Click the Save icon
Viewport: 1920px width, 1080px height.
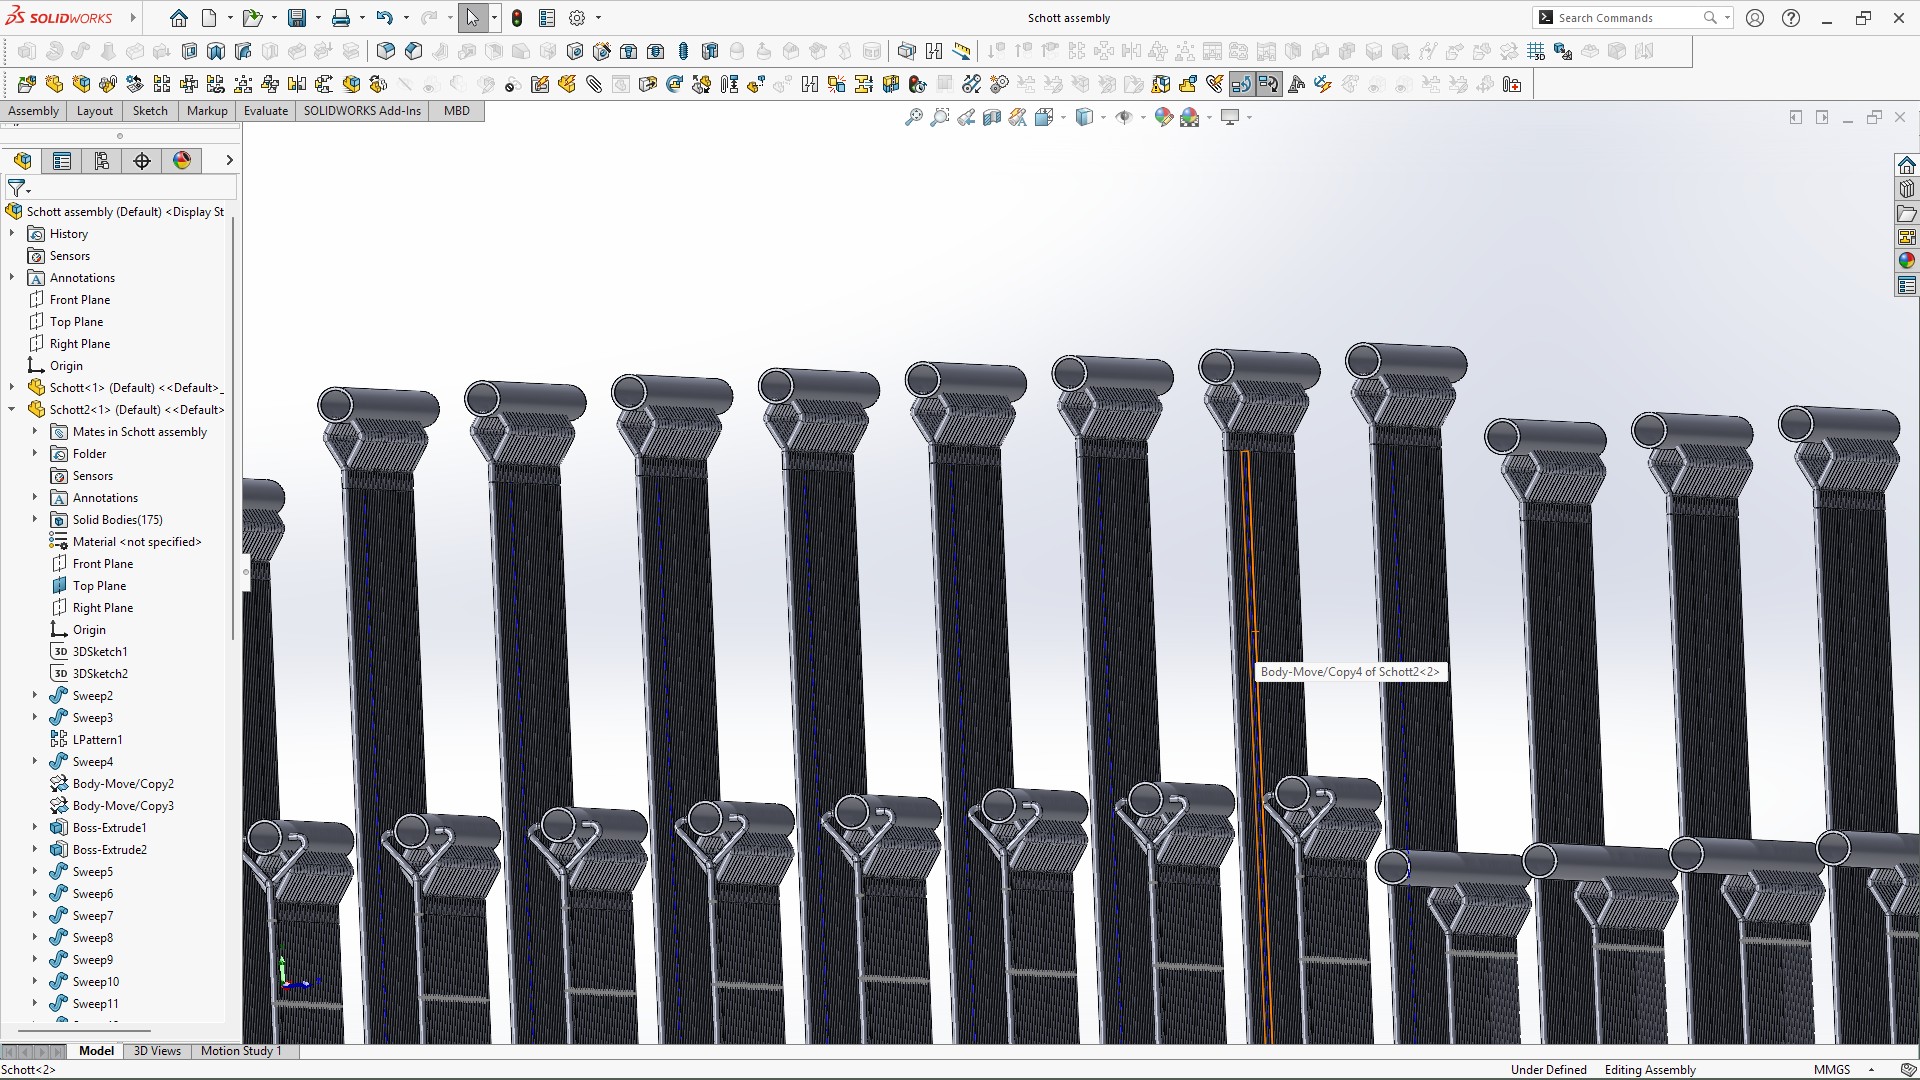tap(297, 18)
